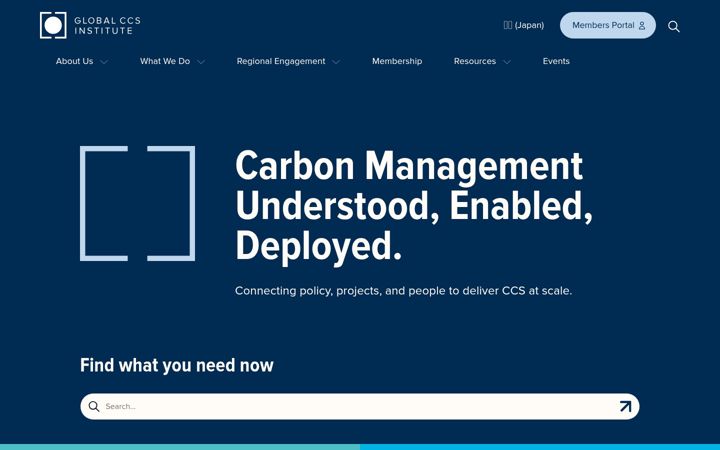Go to the Membership page
The width and height of the screenshot is (720, 450).
[x=397, y=61]
